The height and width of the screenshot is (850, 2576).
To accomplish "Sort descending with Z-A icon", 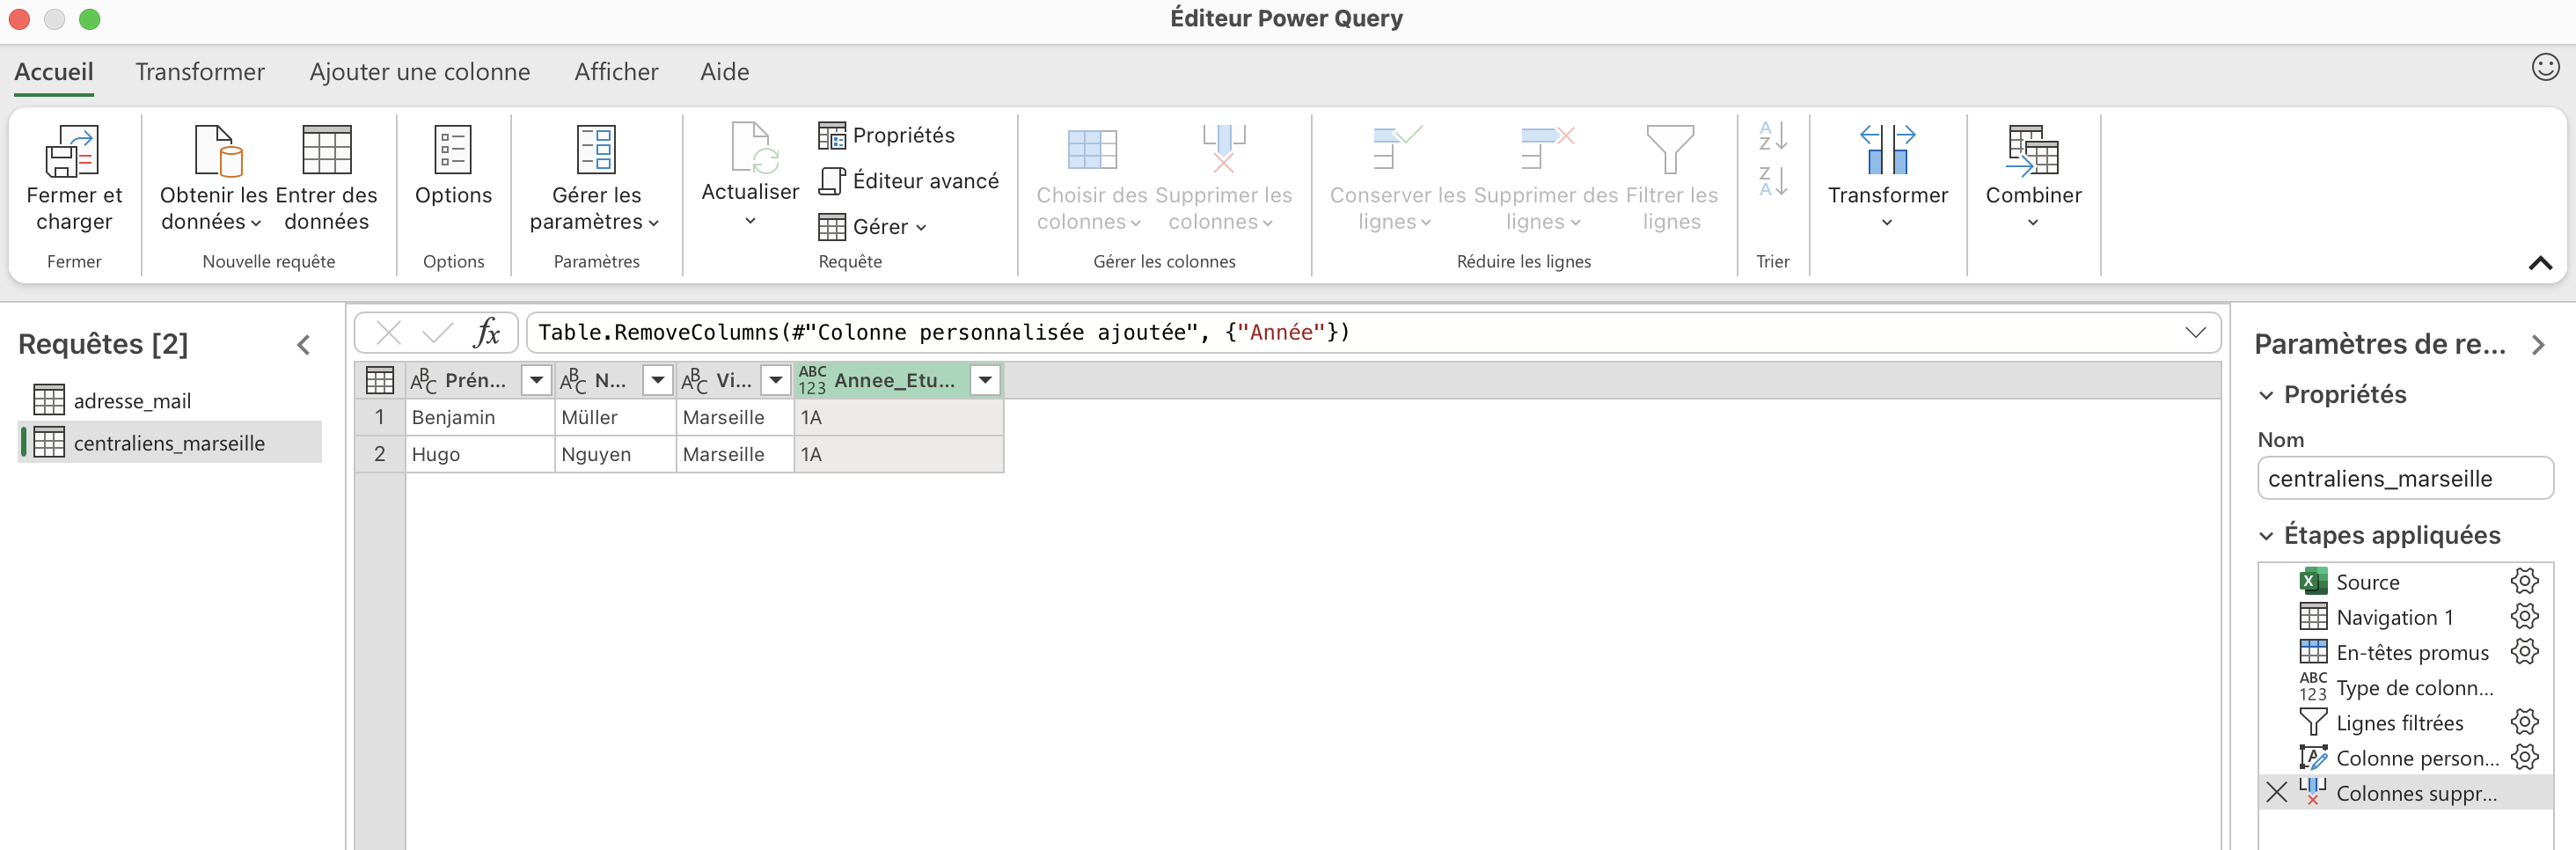I will tap(1773, 182).
